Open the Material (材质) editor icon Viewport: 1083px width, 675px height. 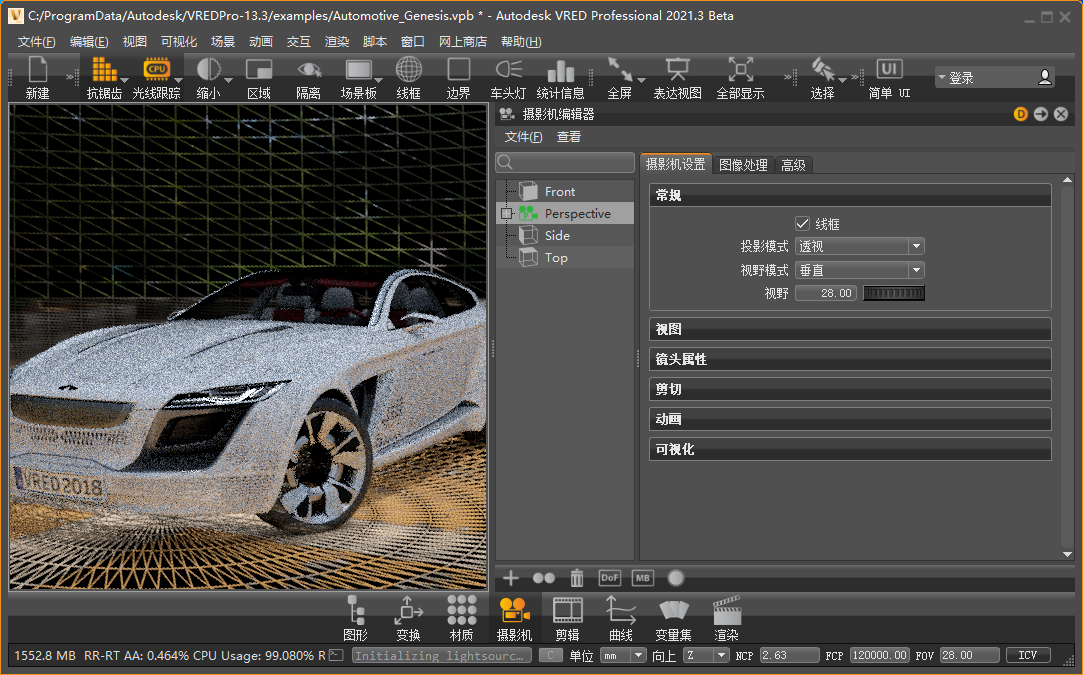pyautogui.click(x=461, y=610)
